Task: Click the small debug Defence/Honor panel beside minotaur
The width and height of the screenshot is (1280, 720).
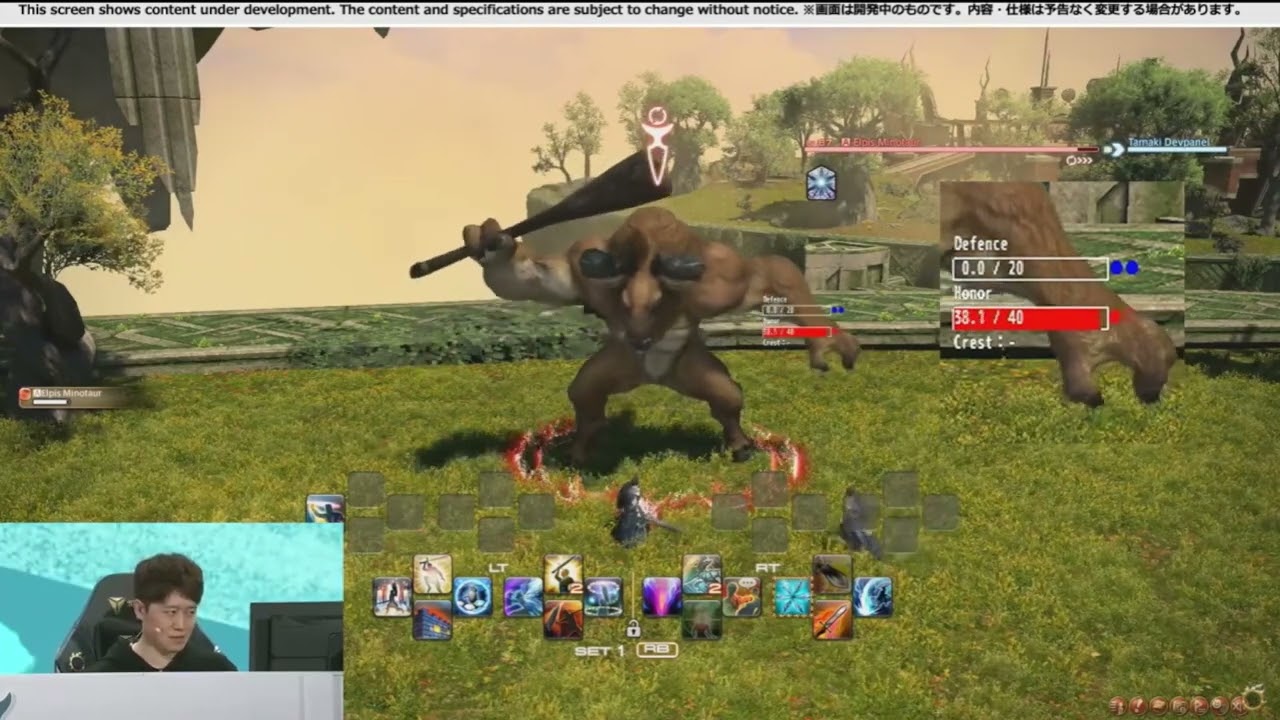Action: 803,320
